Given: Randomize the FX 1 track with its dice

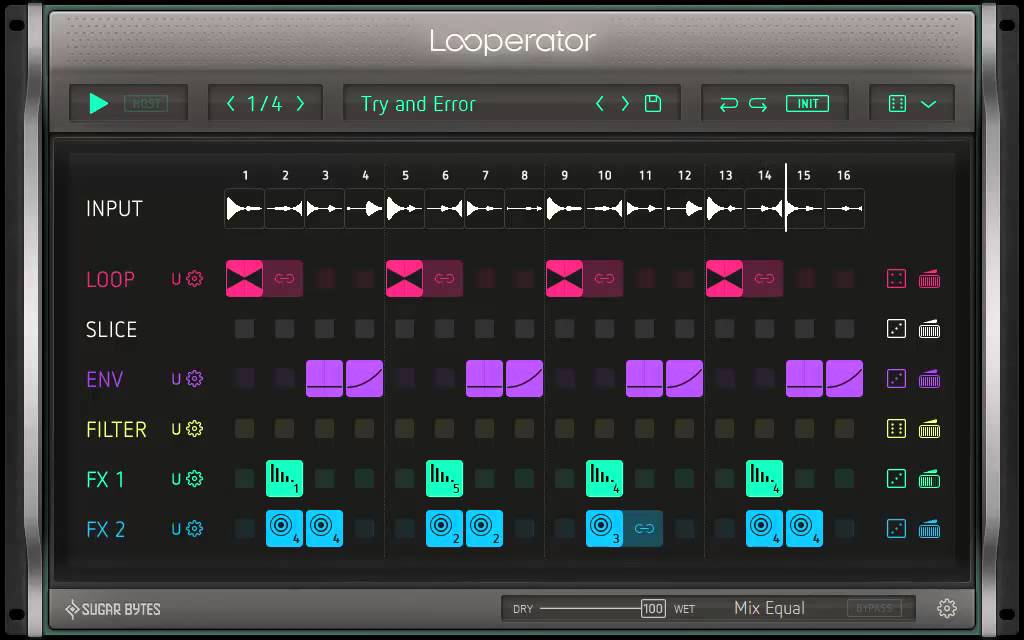Looking at the screenshot, I should [897, 479].
